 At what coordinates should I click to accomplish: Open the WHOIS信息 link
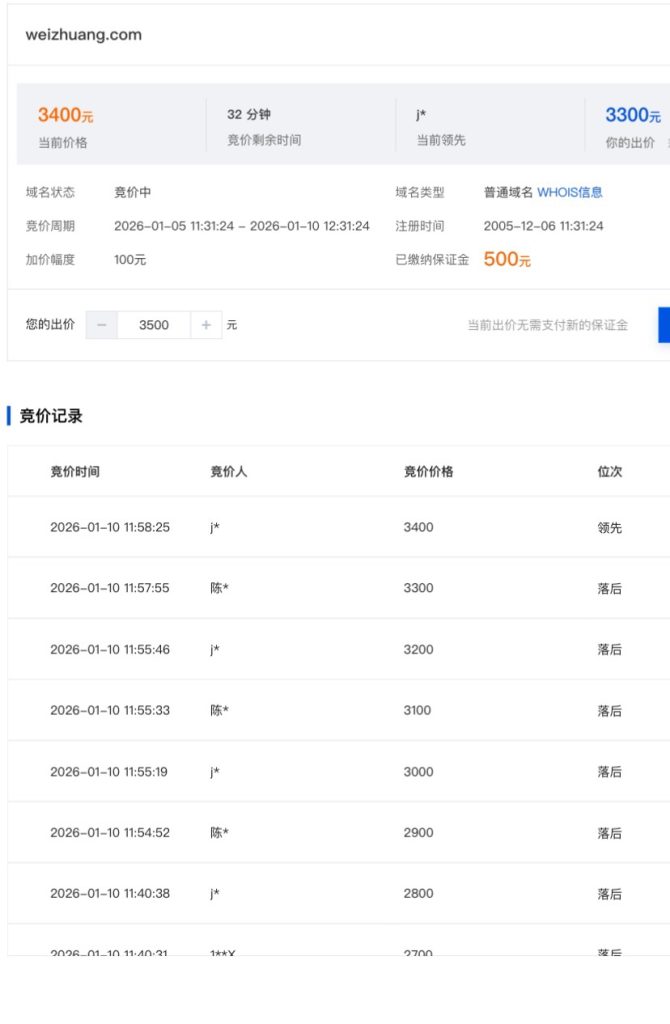pos(570,192)
